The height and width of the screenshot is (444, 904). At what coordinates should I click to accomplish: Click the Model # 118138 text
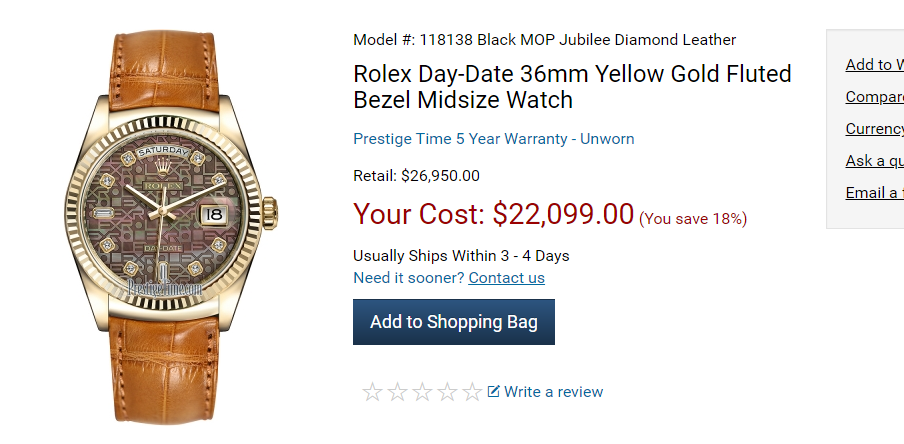[x=544, y=40]
